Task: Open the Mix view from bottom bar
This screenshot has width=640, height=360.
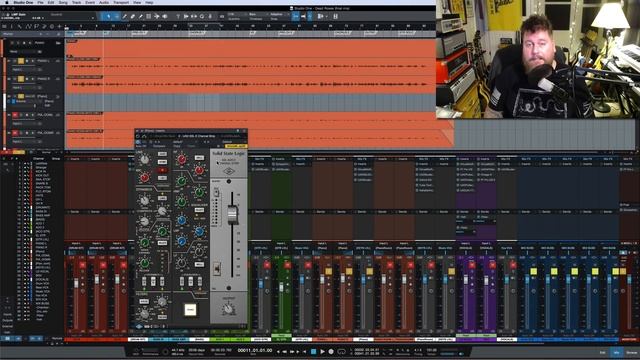Action: point(616,352)
